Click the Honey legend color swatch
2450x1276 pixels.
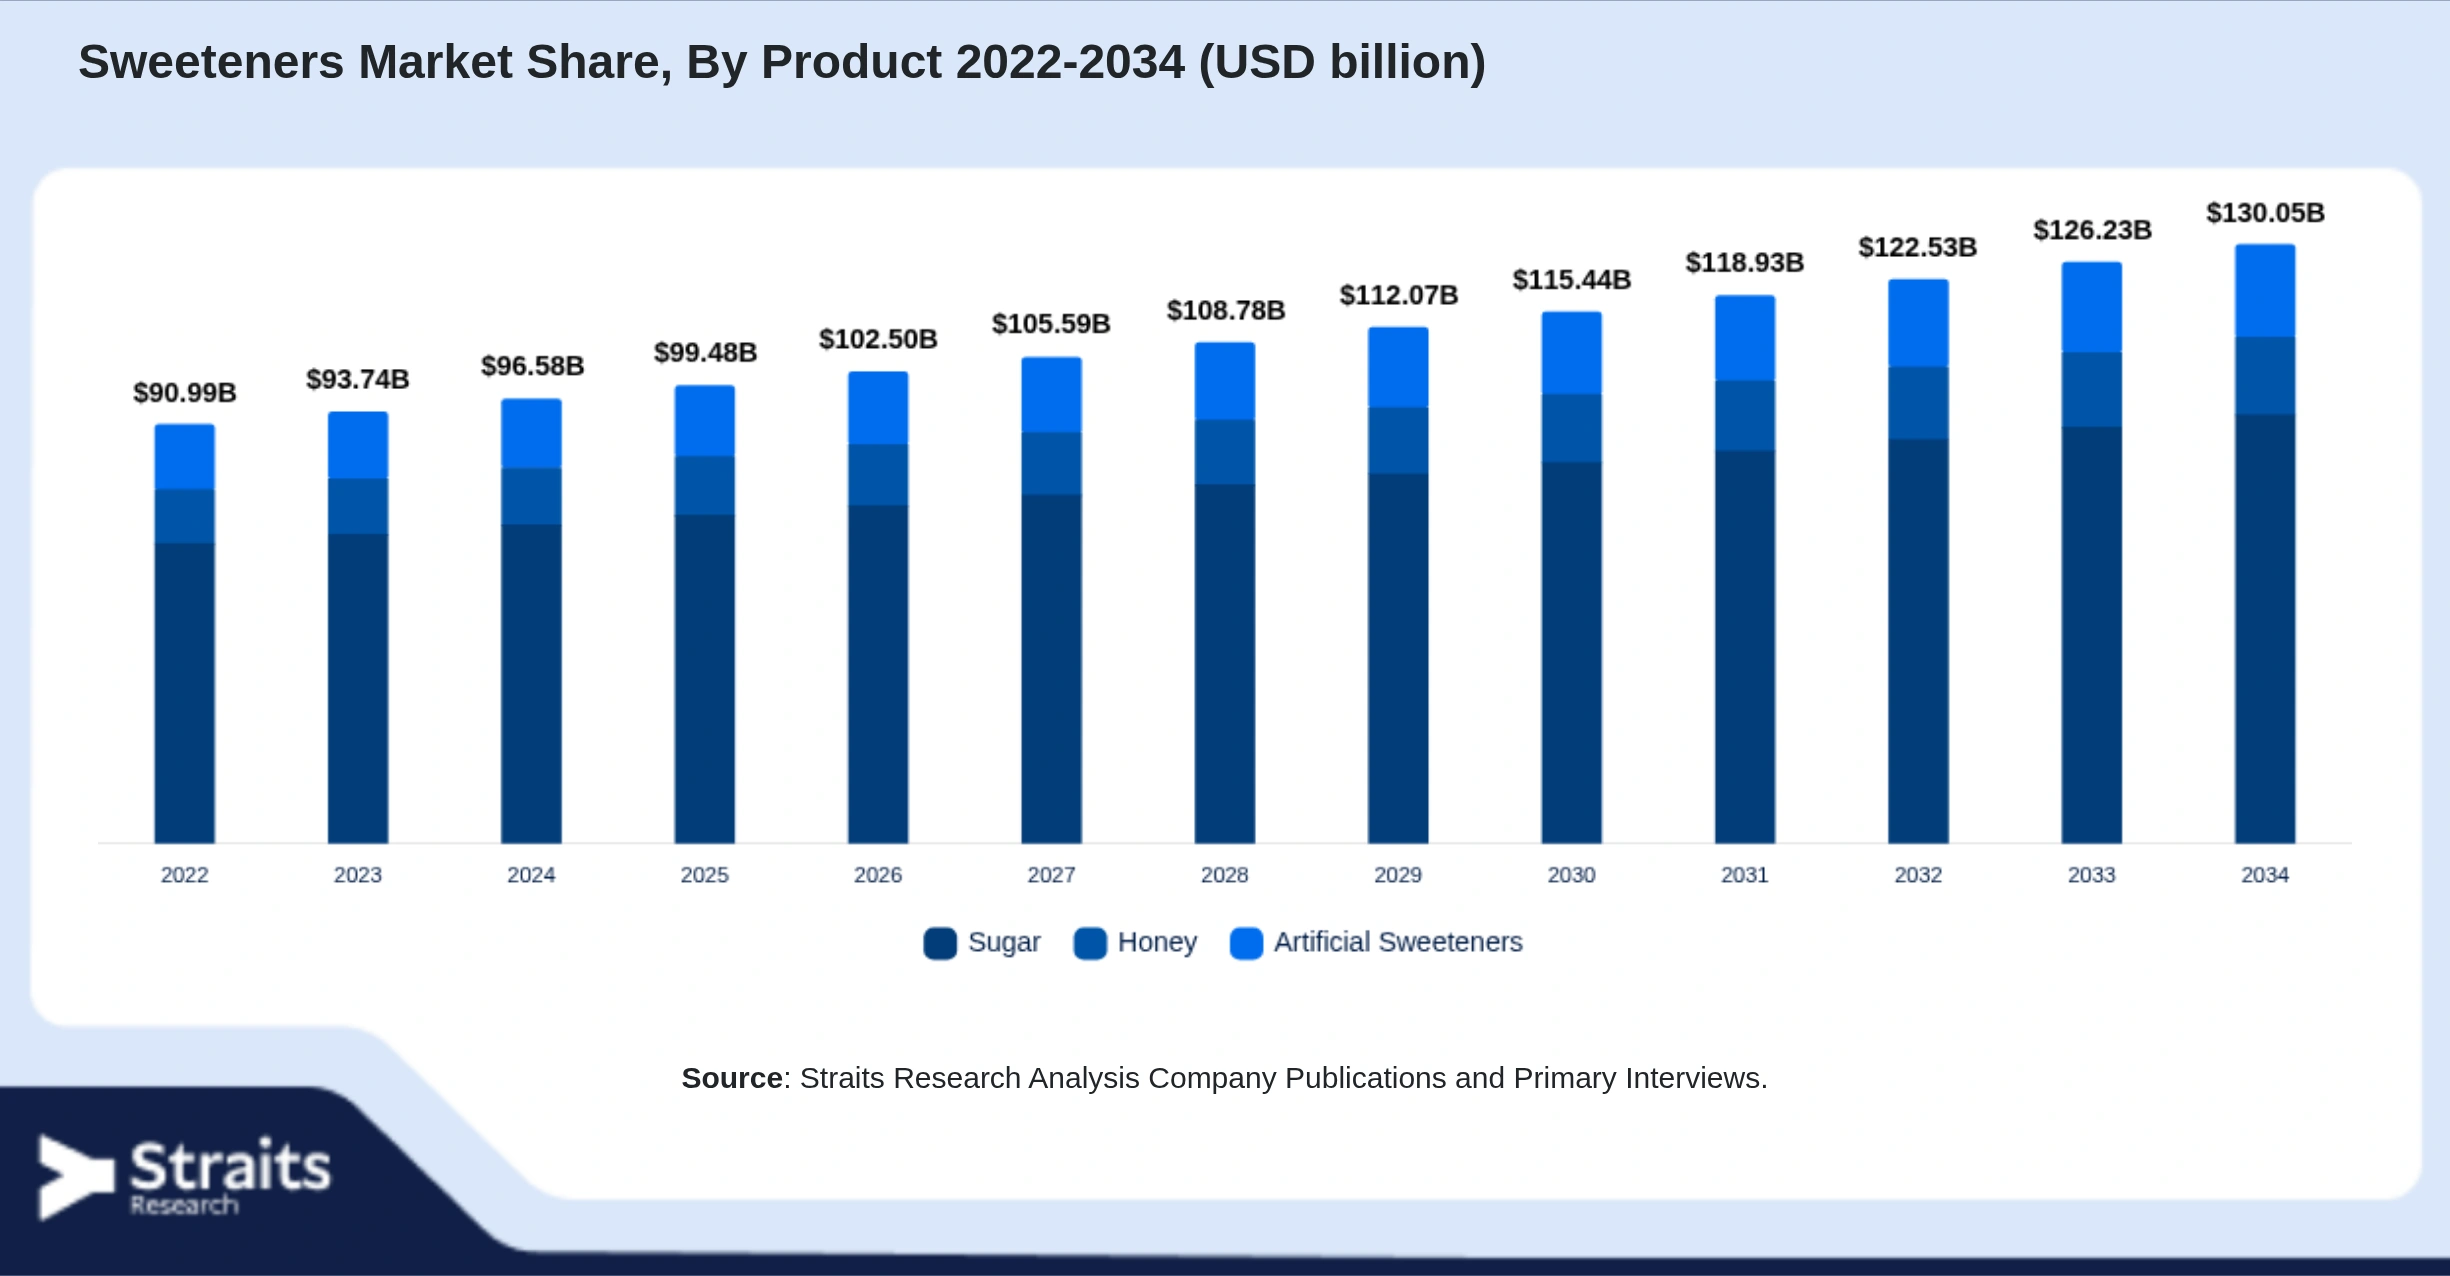[x=1090, y=943]
